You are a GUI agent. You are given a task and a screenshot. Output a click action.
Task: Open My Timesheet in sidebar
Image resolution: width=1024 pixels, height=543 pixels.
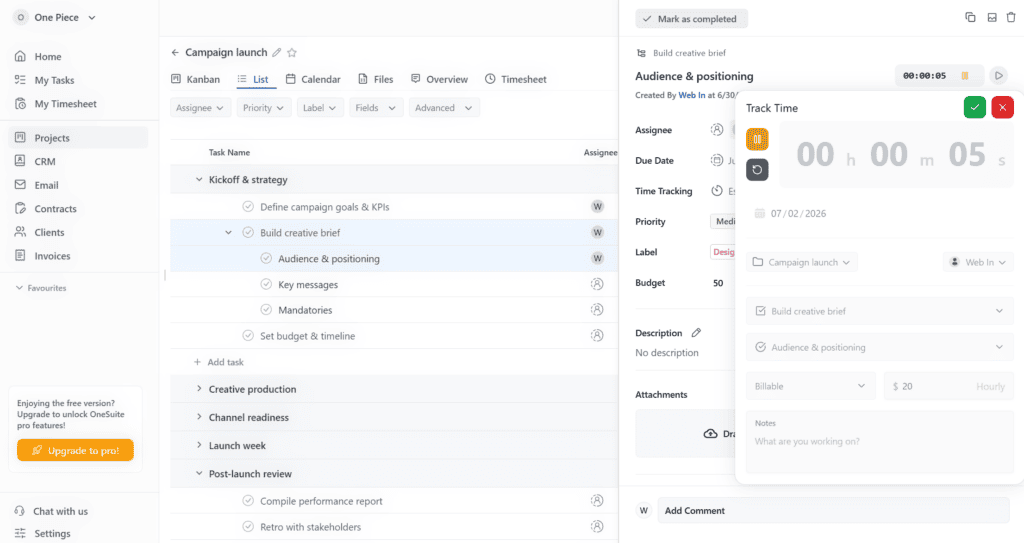(56, 103)
